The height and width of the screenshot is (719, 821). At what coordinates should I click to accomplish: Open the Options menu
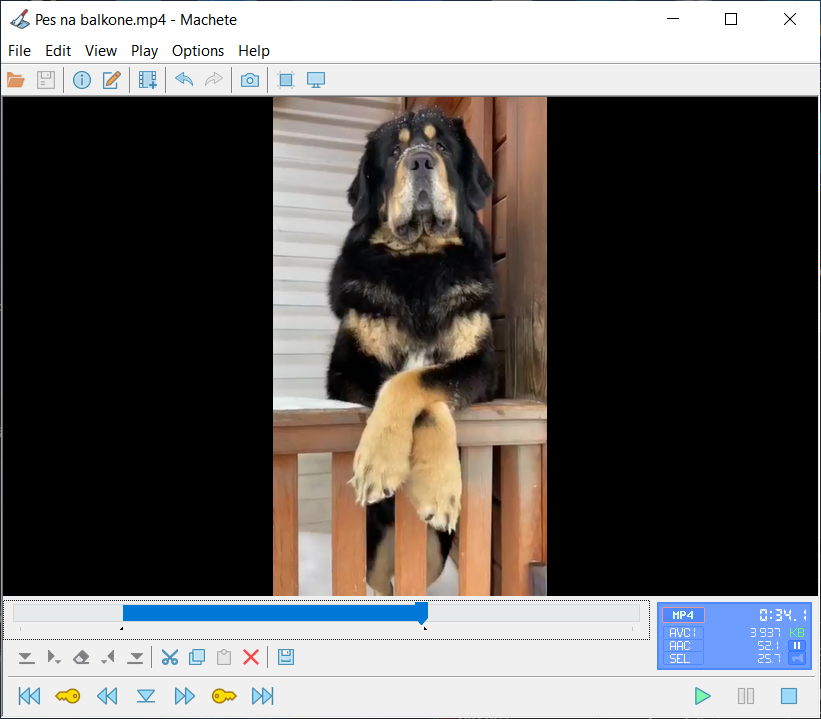click(198, 51)
